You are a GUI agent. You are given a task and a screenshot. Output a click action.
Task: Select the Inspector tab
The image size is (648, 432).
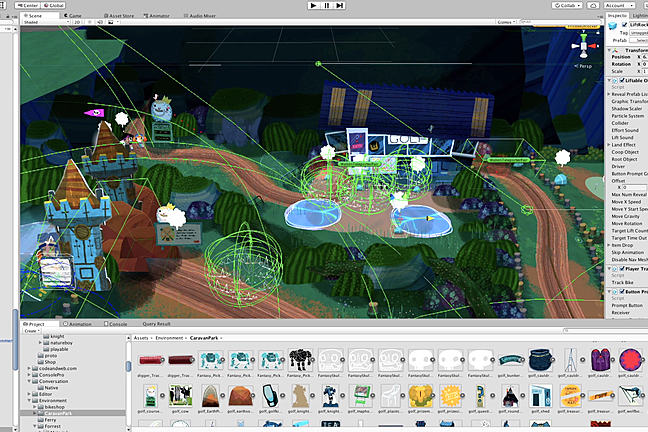[617, 15]
